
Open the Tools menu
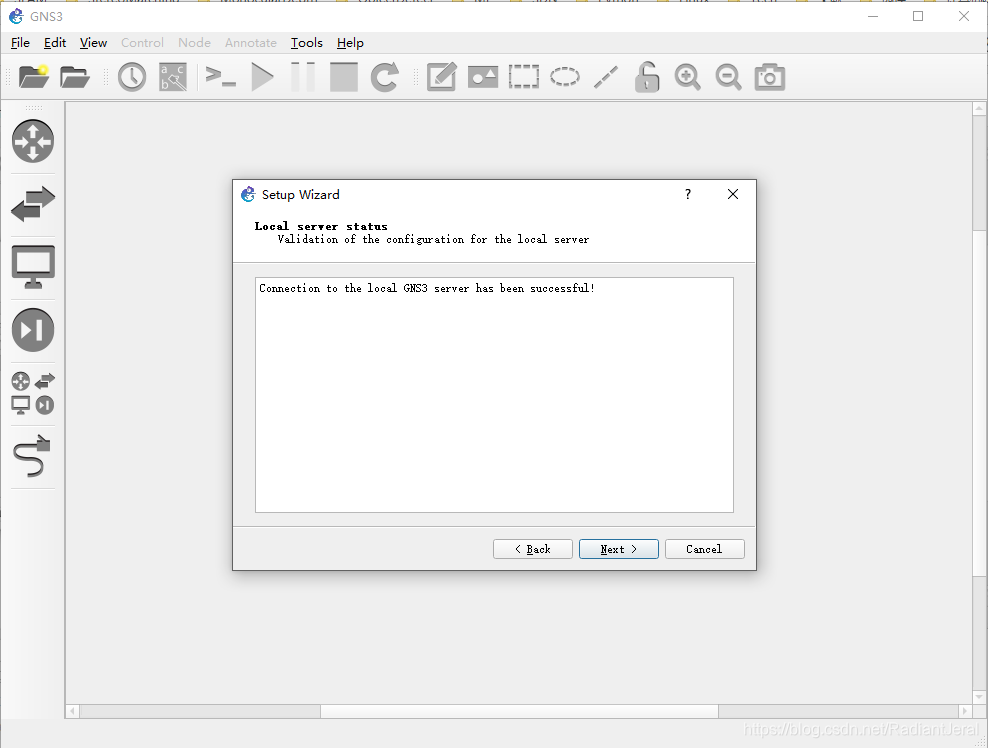click(x=307, y=43)
